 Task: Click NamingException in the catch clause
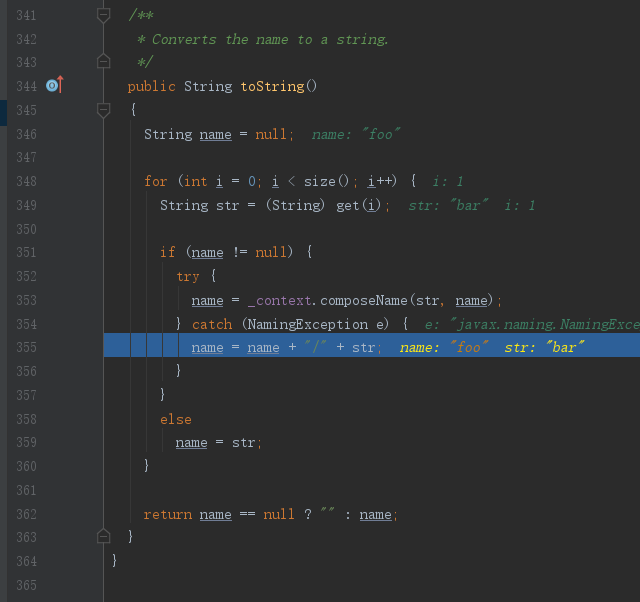click(x=306, y=324)
